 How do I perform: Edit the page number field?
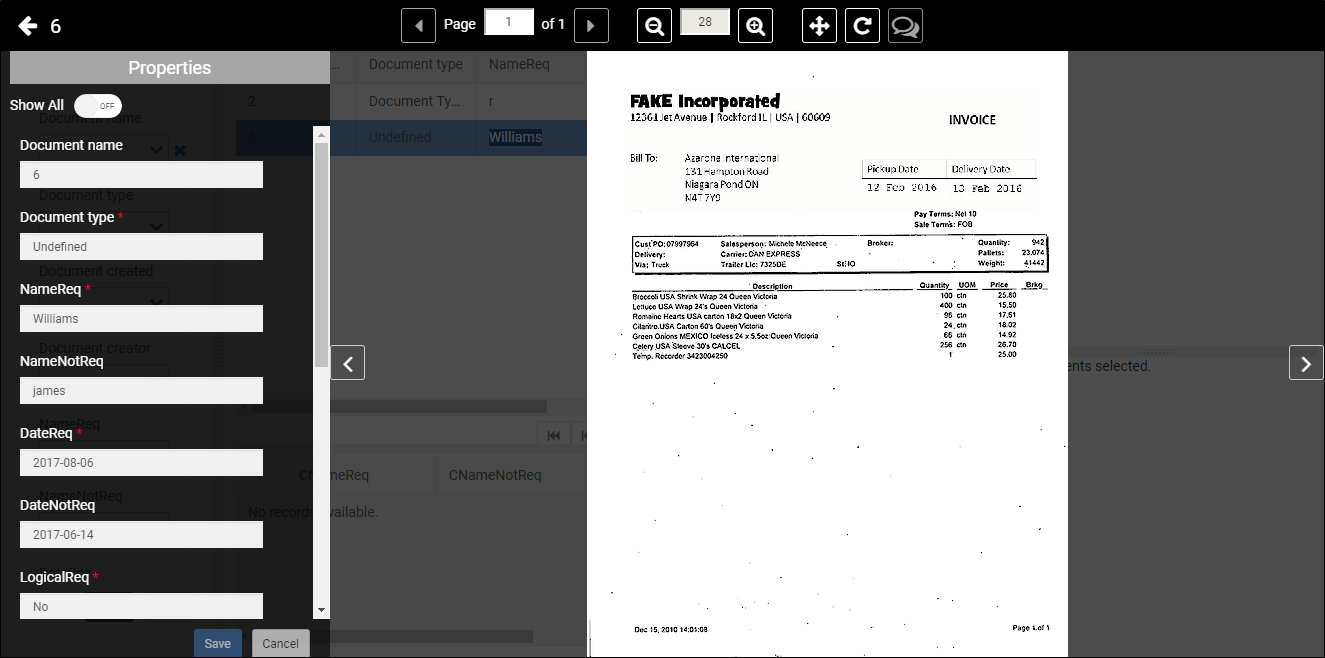[x=509, y=22]
